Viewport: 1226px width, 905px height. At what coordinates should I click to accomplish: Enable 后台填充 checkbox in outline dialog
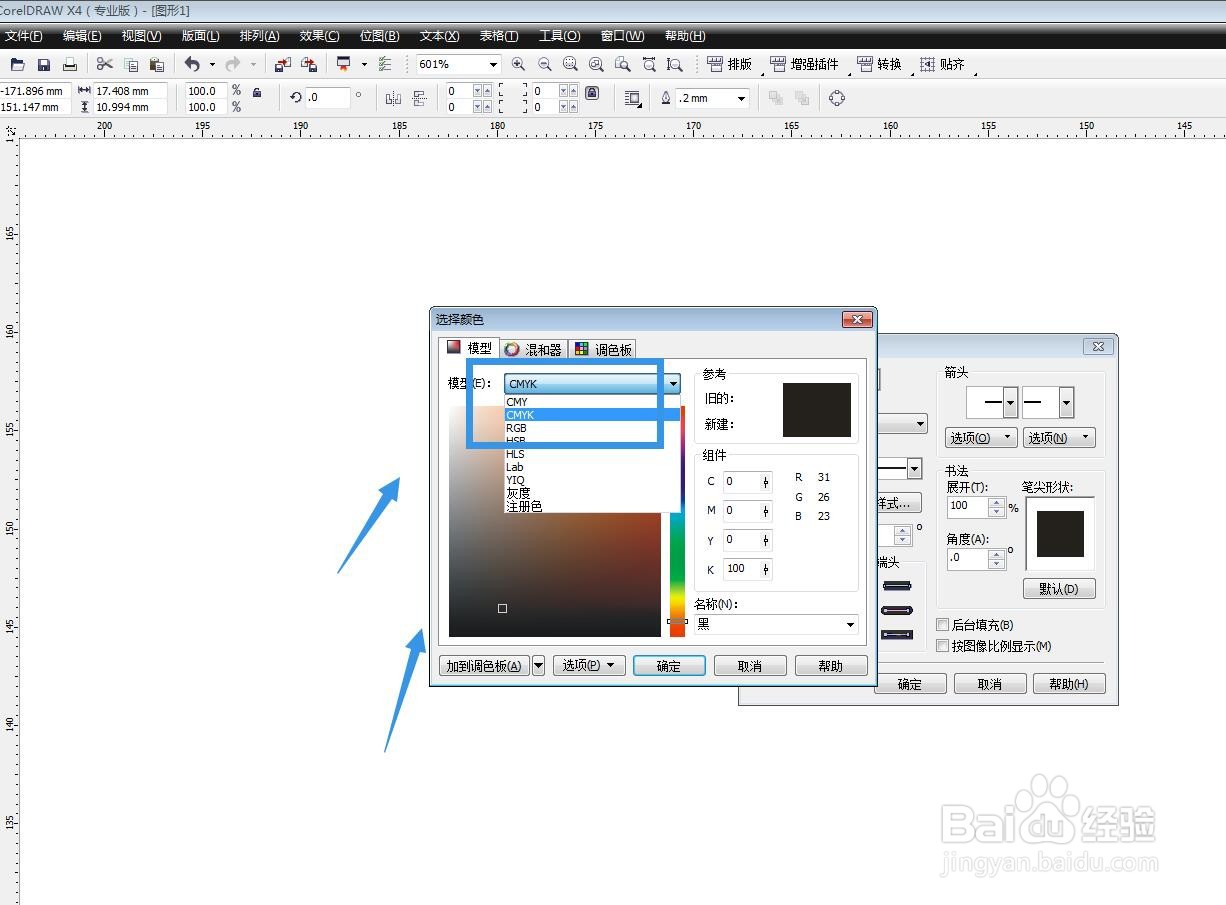click(x=942, y=625)
